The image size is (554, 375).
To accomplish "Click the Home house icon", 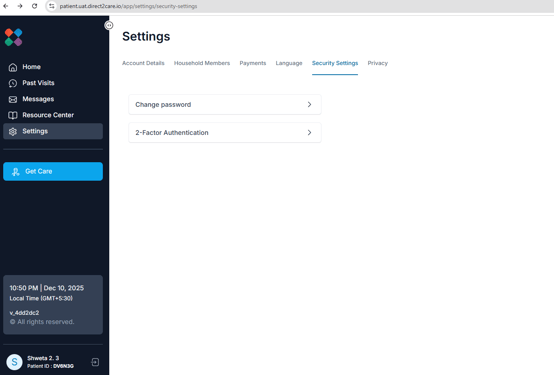I will click(13, 67).
